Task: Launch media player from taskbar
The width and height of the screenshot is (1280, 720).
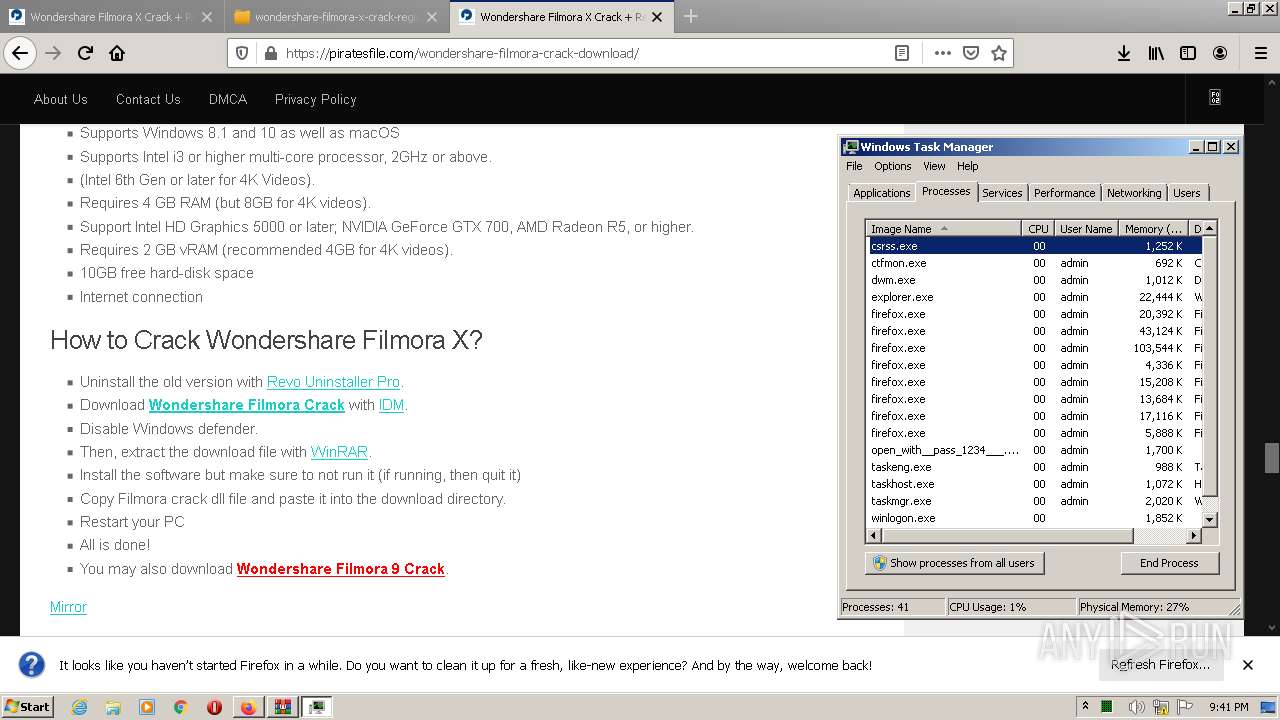Action: [x=147, y=707]
